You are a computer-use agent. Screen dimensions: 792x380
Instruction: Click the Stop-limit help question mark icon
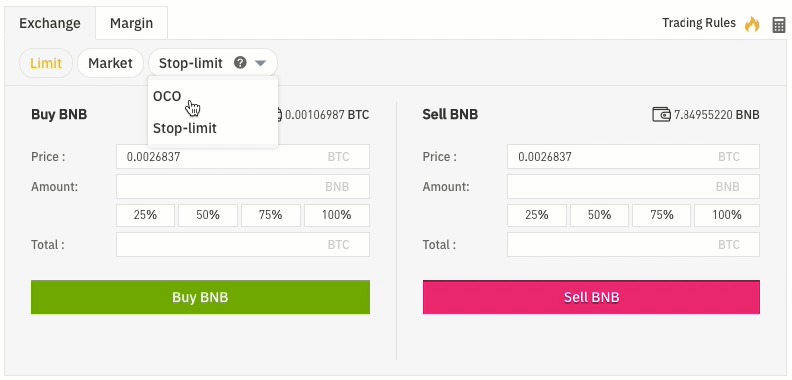(x=240, y=63)
